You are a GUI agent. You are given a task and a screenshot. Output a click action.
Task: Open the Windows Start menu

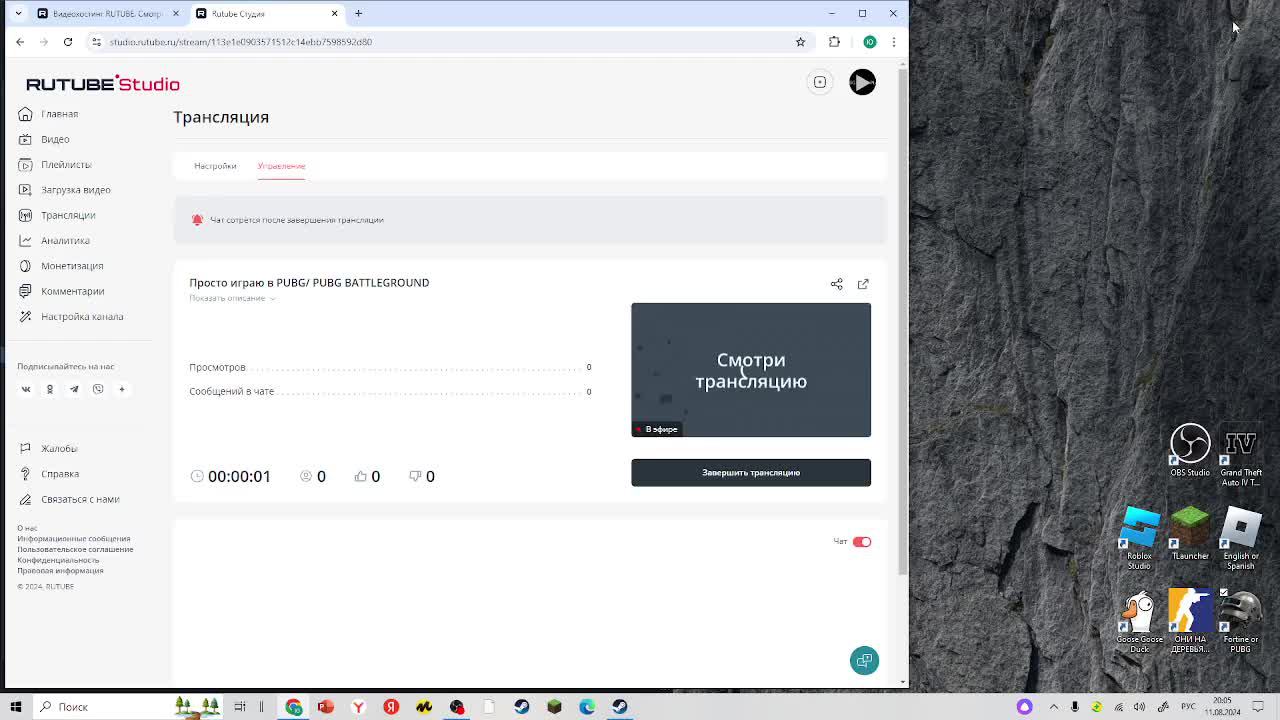[x=16, y=707]
